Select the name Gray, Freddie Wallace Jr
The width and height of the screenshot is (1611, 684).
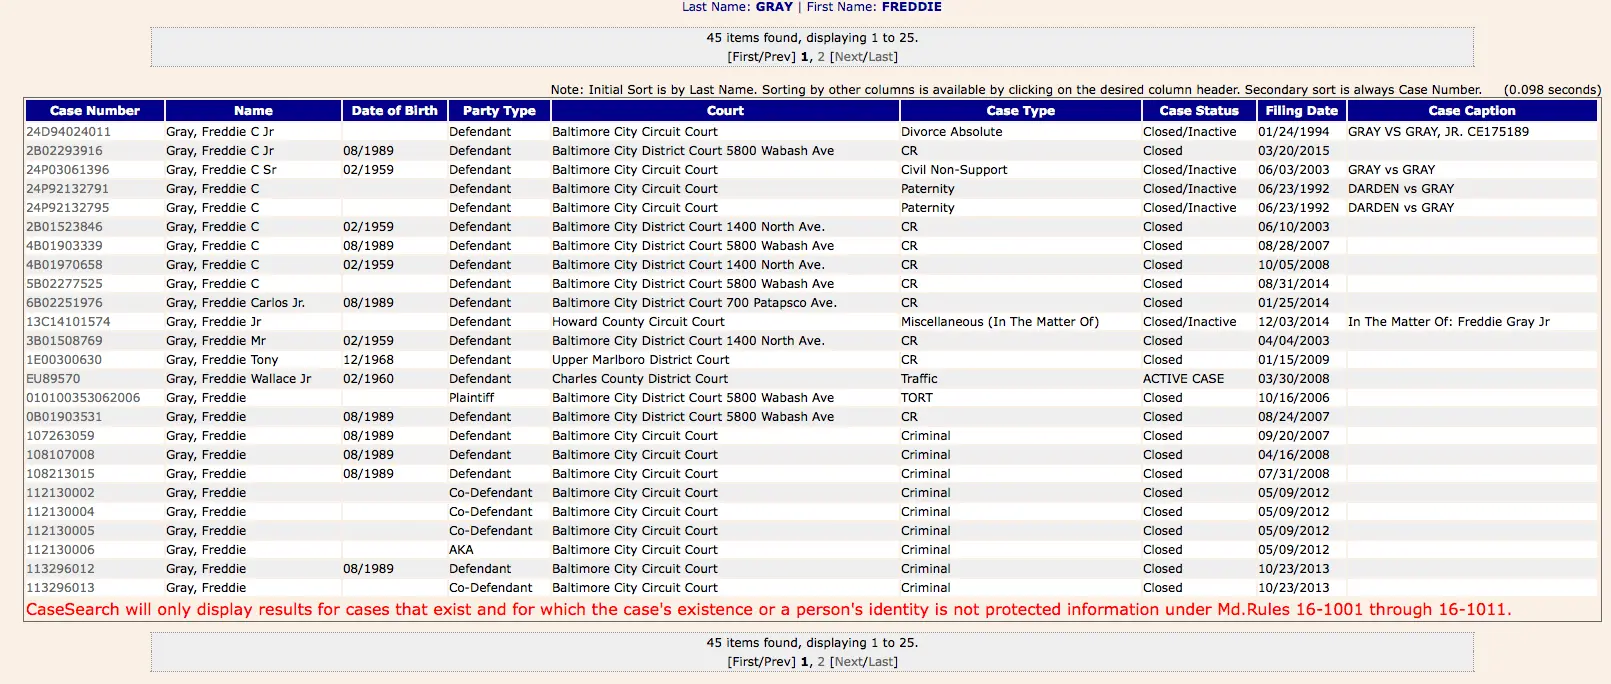click(x=238, y=379)
